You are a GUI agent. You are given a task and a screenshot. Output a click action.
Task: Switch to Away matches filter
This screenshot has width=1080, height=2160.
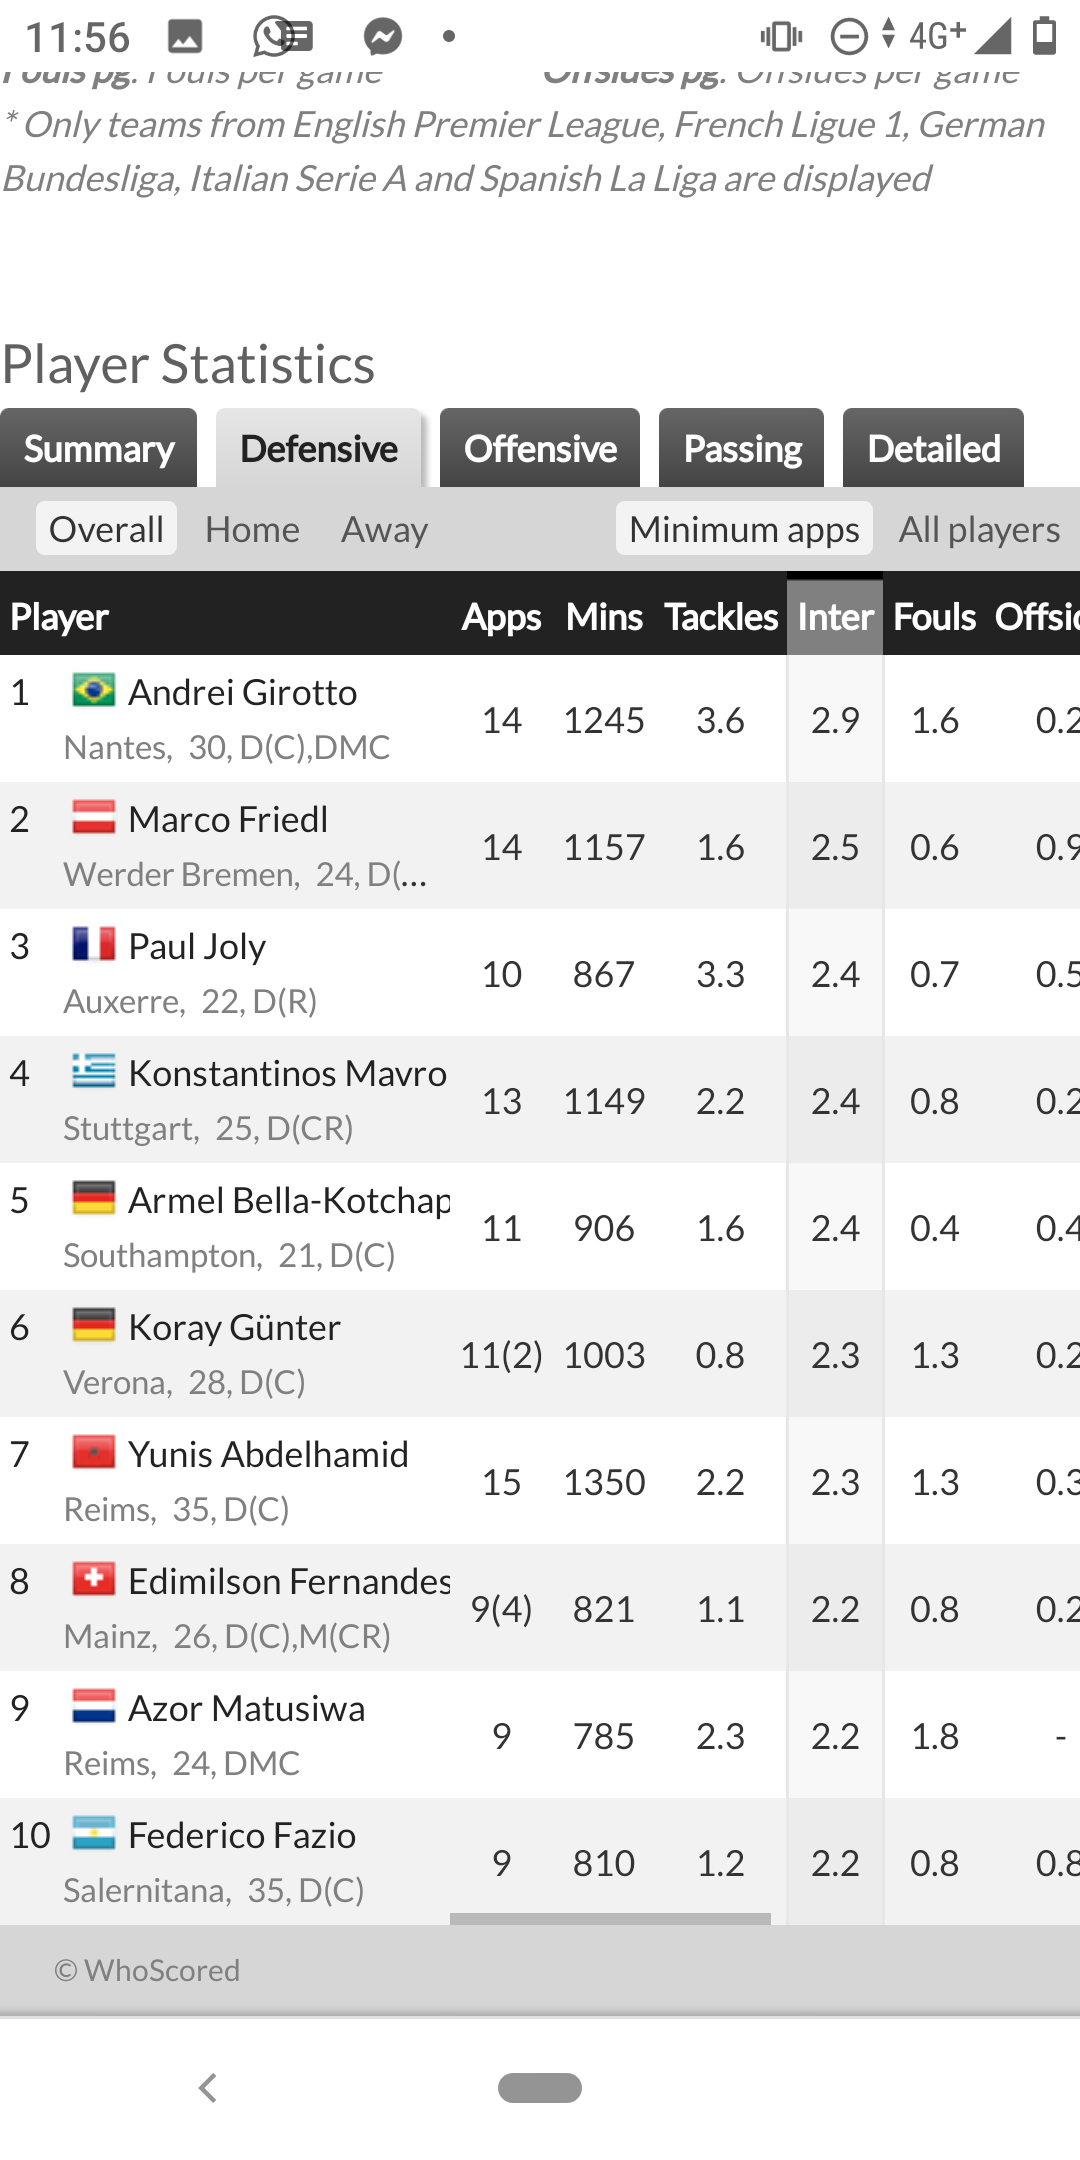(x=384, y=529)
